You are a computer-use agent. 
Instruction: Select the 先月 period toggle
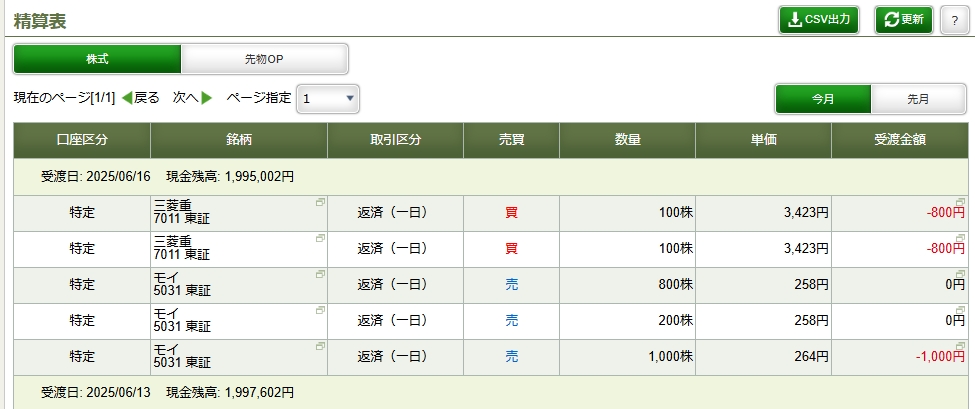917,99
